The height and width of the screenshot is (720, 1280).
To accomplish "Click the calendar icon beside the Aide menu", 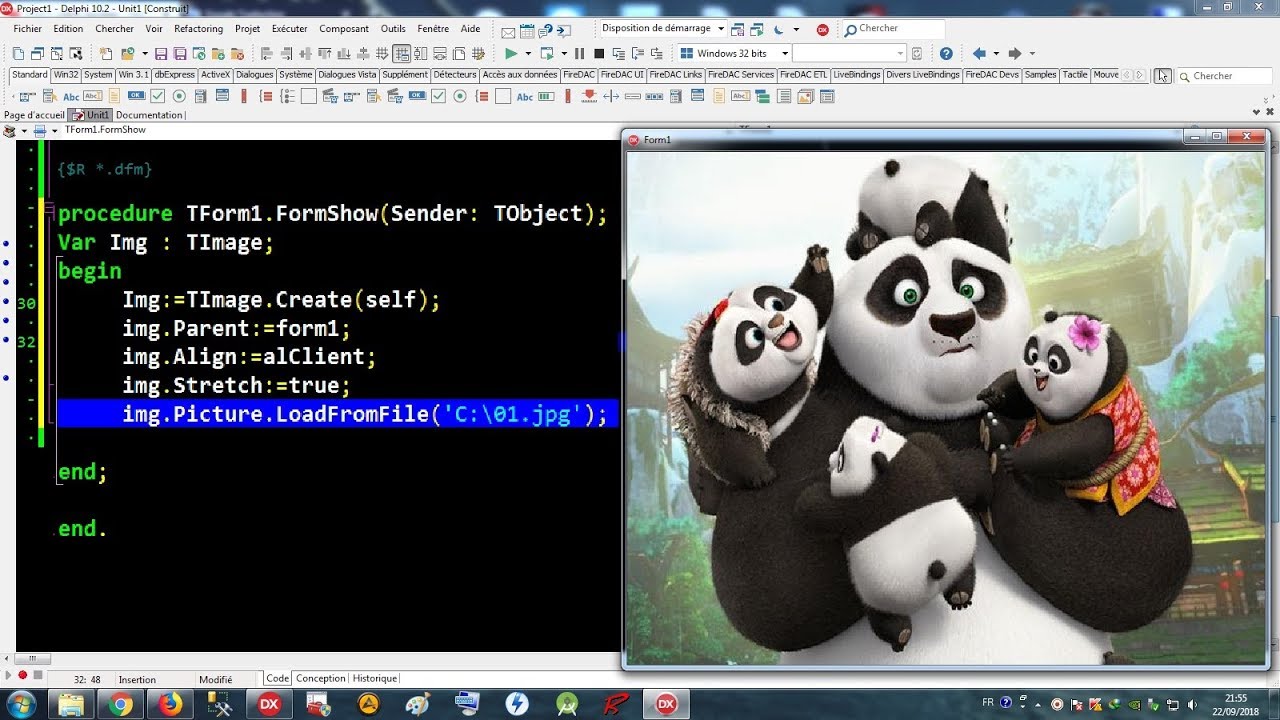I will [527, 31].
